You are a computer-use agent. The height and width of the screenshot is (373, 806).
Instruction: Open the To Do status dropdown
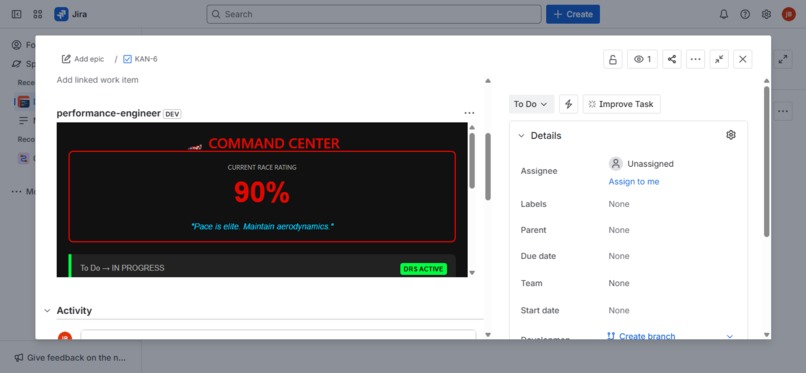click(532, 104)
